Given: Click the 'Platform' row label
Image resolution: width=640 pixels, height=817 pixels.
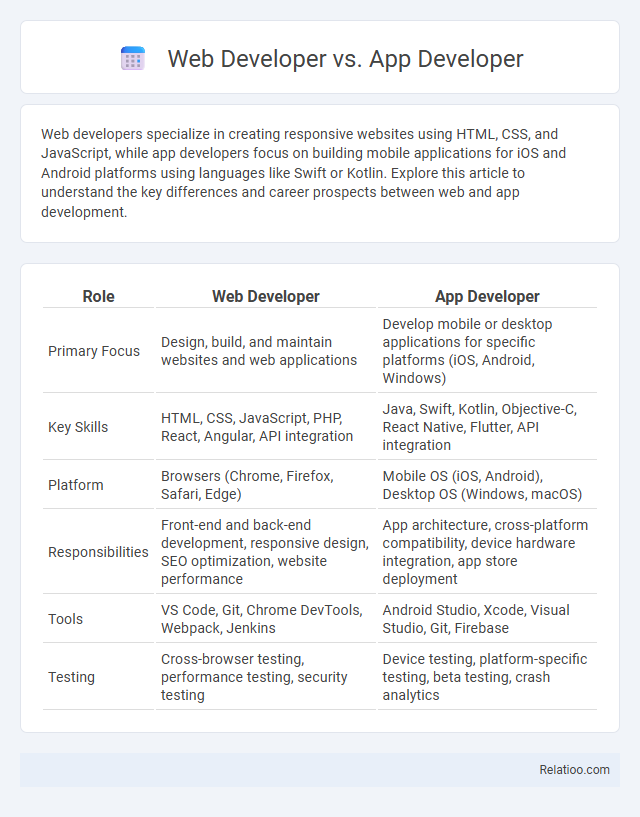Looking at the screenshot, I should (76, 485).
